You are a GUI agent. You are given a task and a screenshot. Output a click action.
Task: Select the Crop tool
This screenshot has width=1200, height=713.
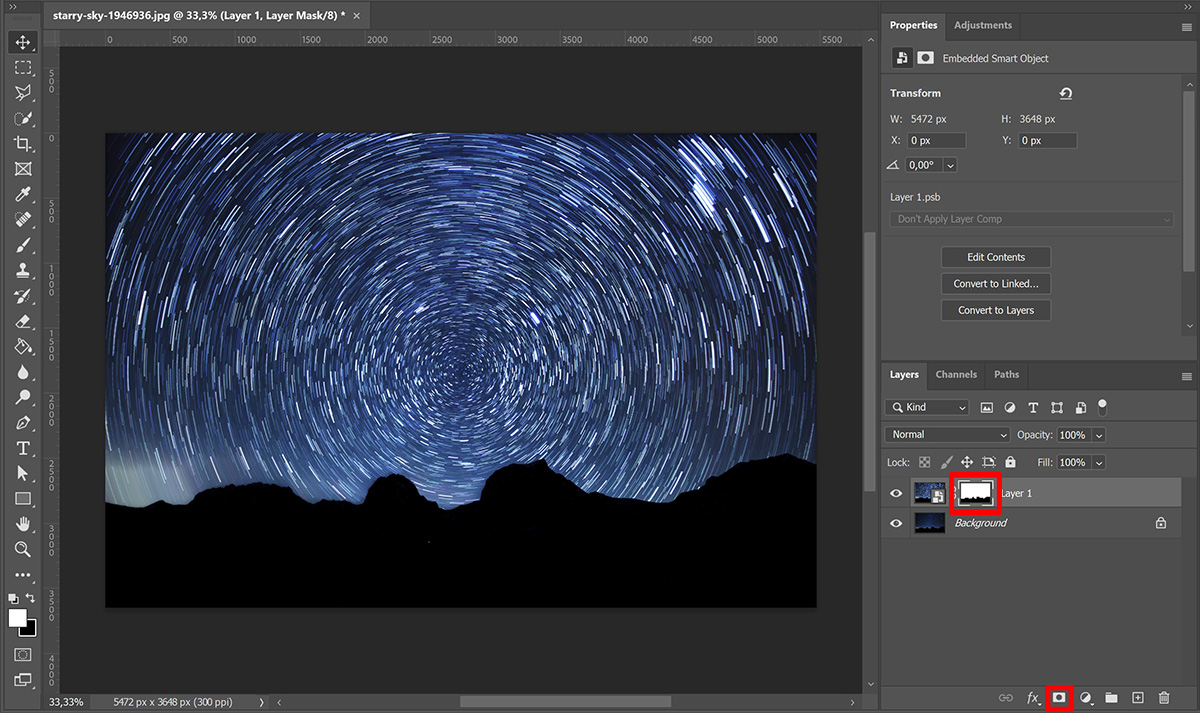(x=22, y=144)
